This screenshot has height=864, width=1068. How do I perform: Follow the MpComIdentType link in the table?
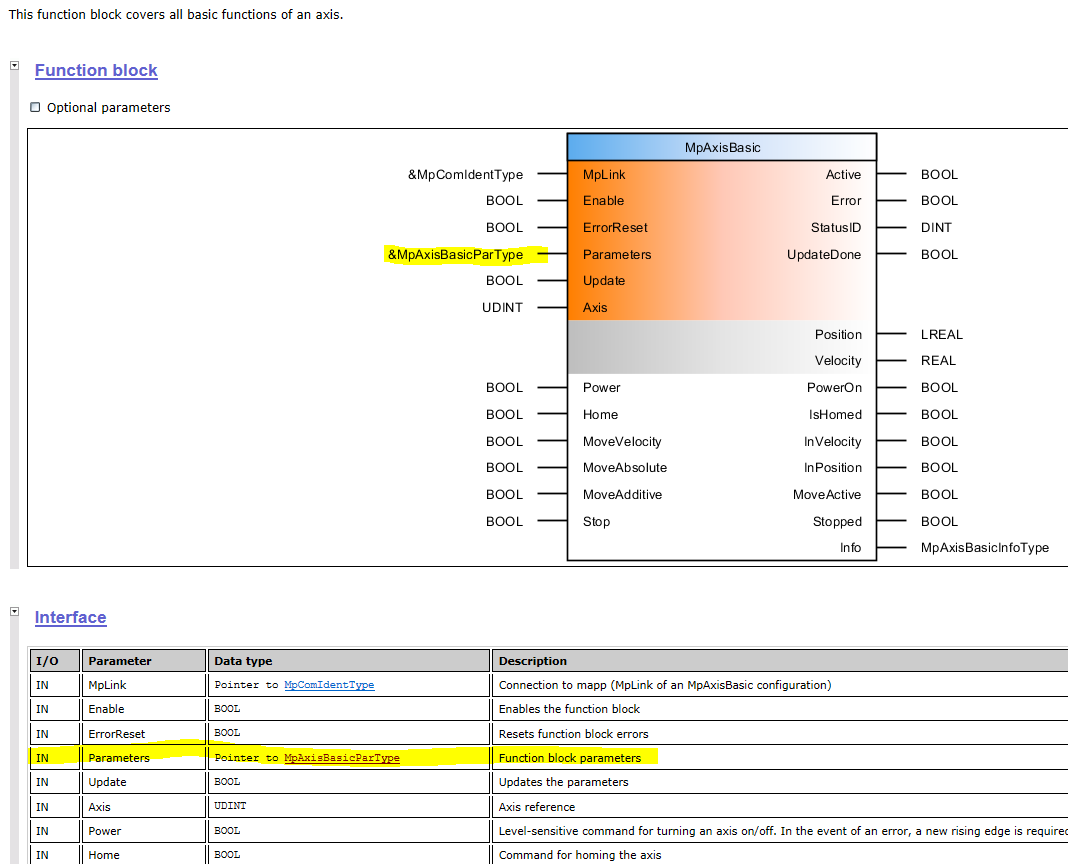coord(329,685)
